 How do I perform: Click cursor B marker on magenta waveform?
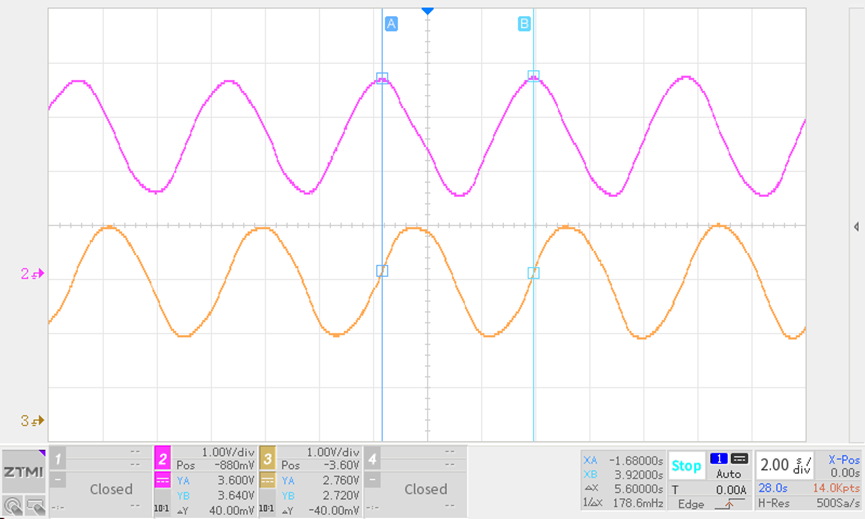coord(533,75)
